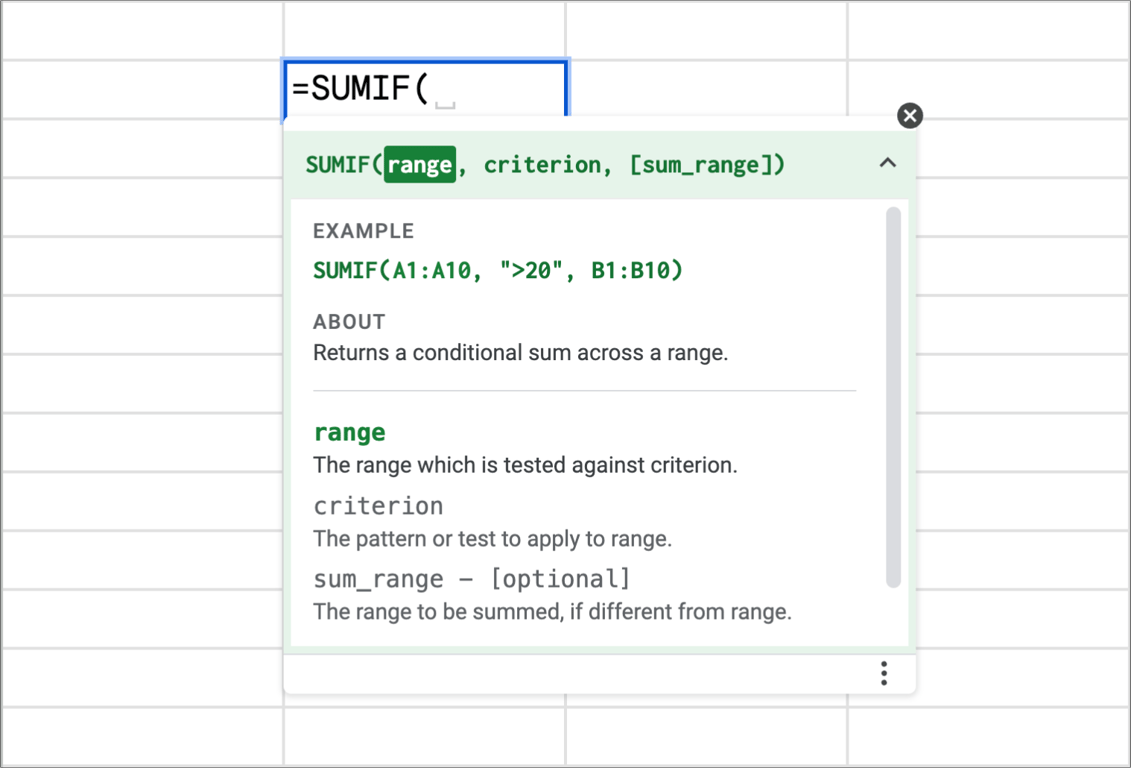The image size is (1131, 768).
Task: Close the SUMIF formula help popup
Action: pyautogui.click(x=910, y=115)
